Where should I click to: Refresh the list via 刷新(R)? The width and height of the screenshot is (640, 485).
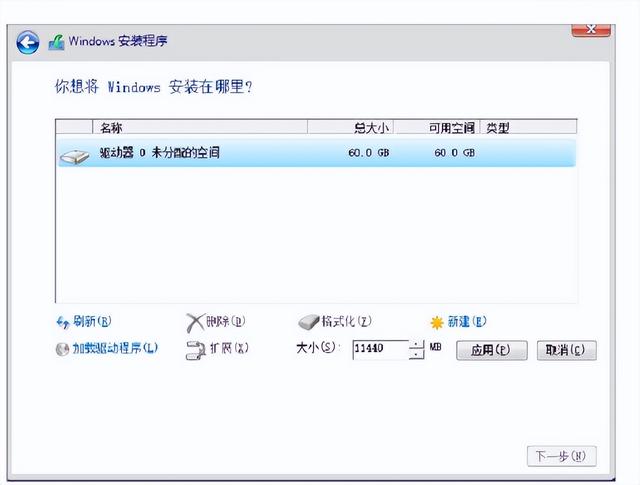point(92,322)
